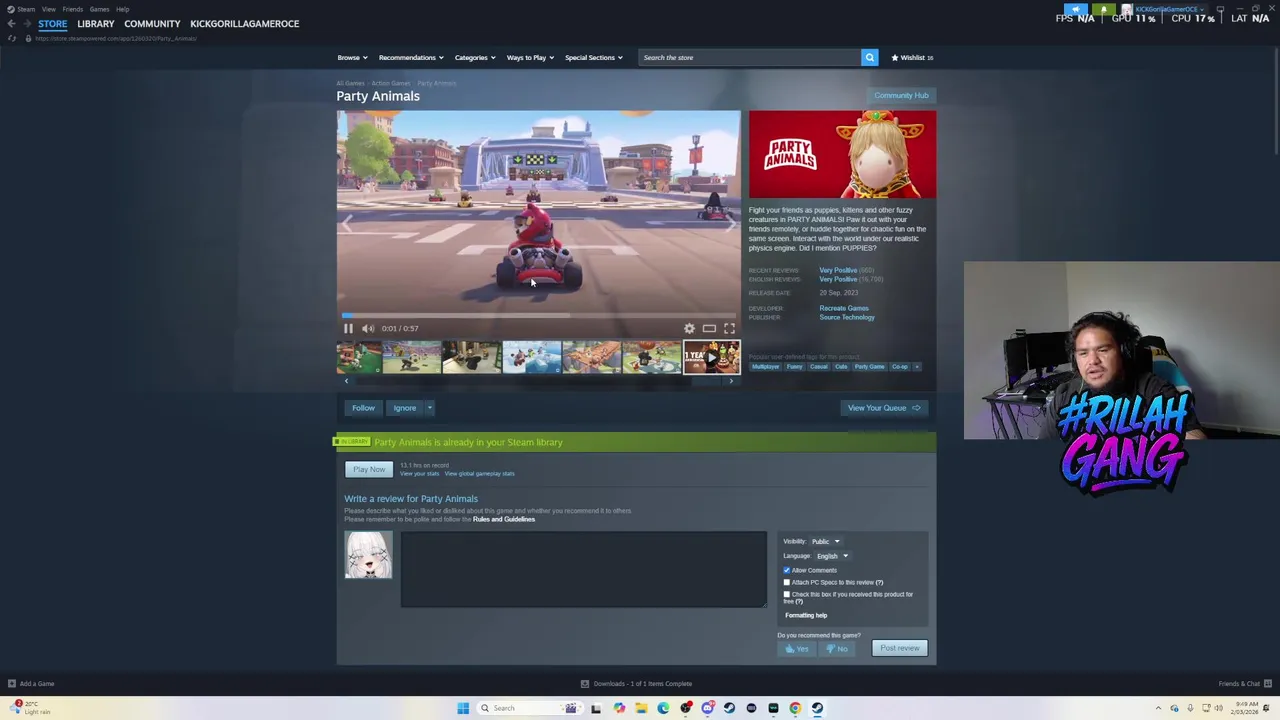This screenshot has width=1280, height=720.
Task: Uncheck the Allow Comments checkbox
Action: pos(787,570)
